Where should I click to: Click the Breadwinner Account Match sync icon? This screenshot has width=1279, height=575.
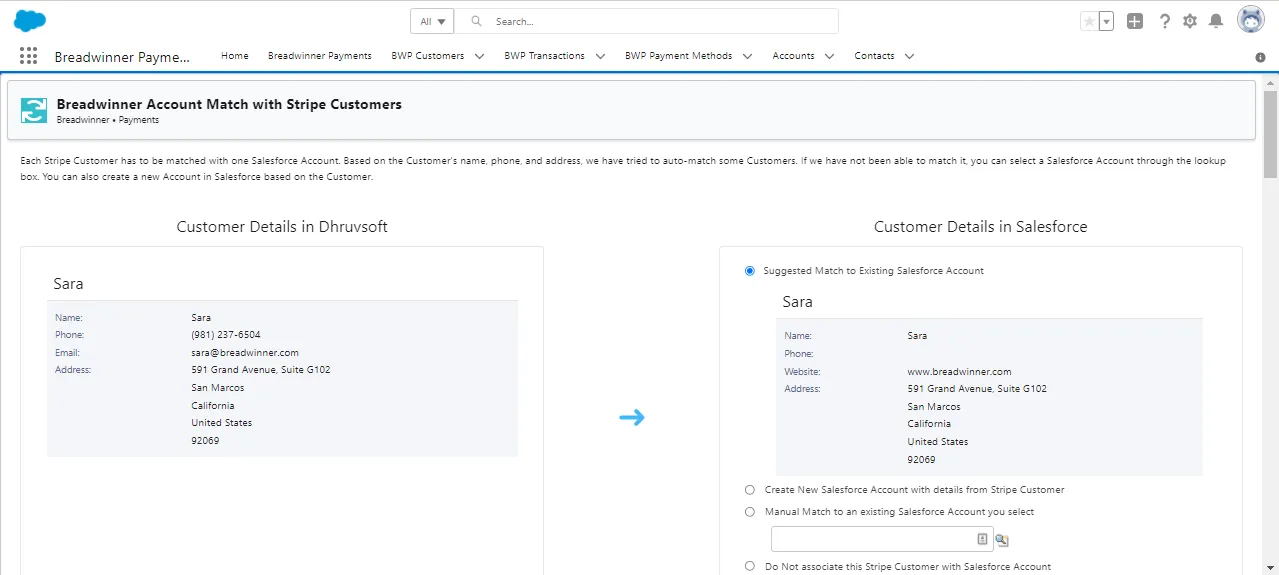34,110
